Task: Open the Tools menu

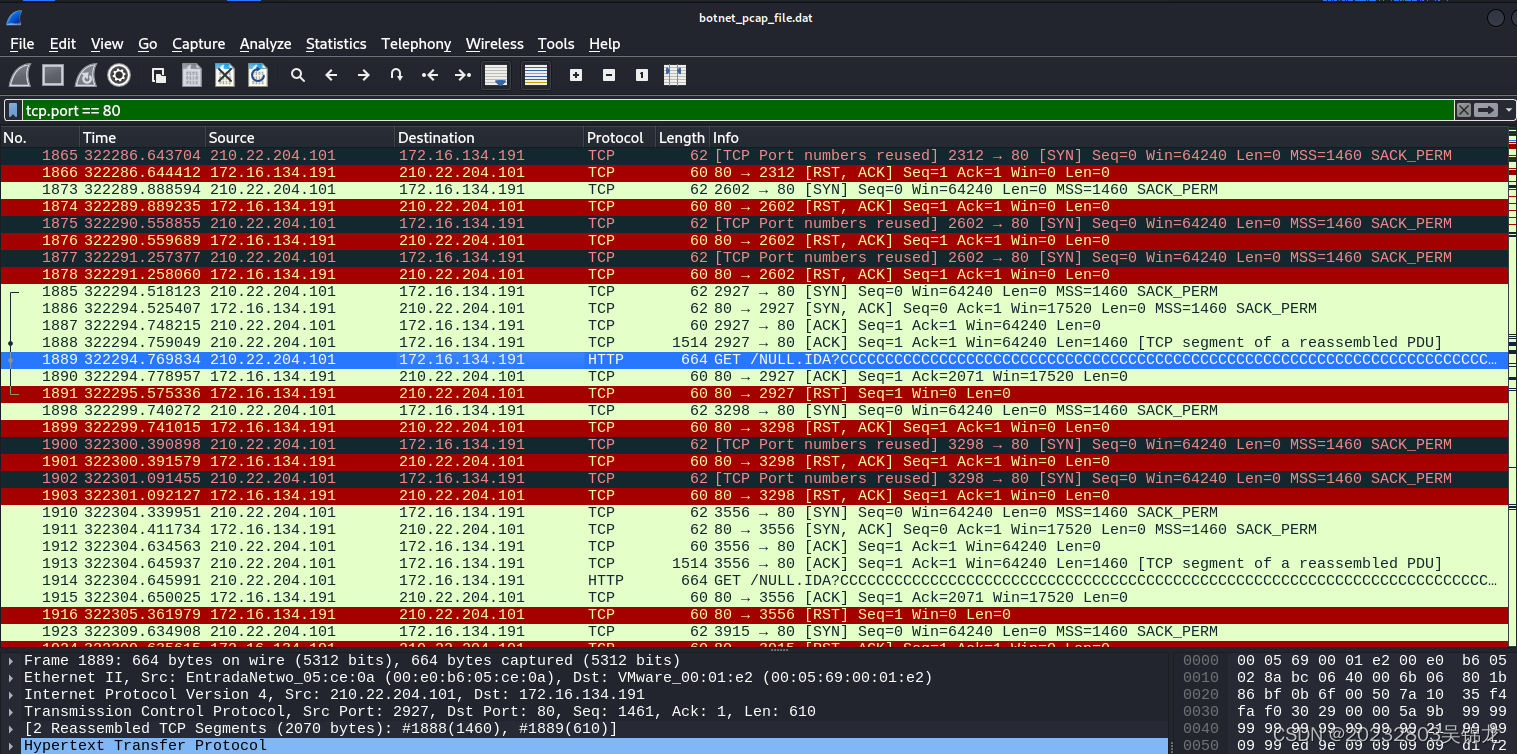Action: coord(556,44)
